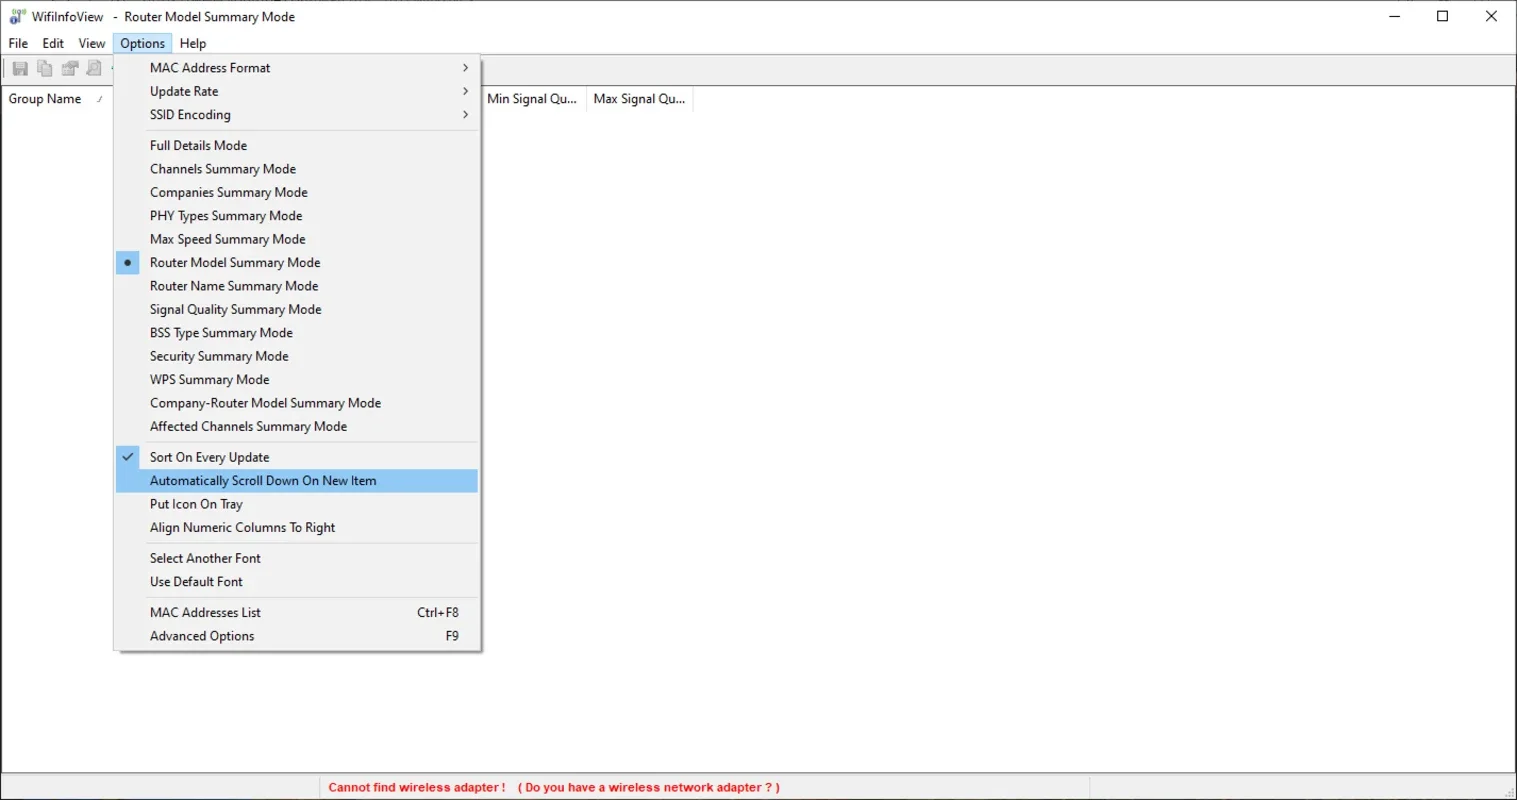Select Channels Summary Mode
This screenshot has width=1517, height=800.
click(x=297, y=169)
